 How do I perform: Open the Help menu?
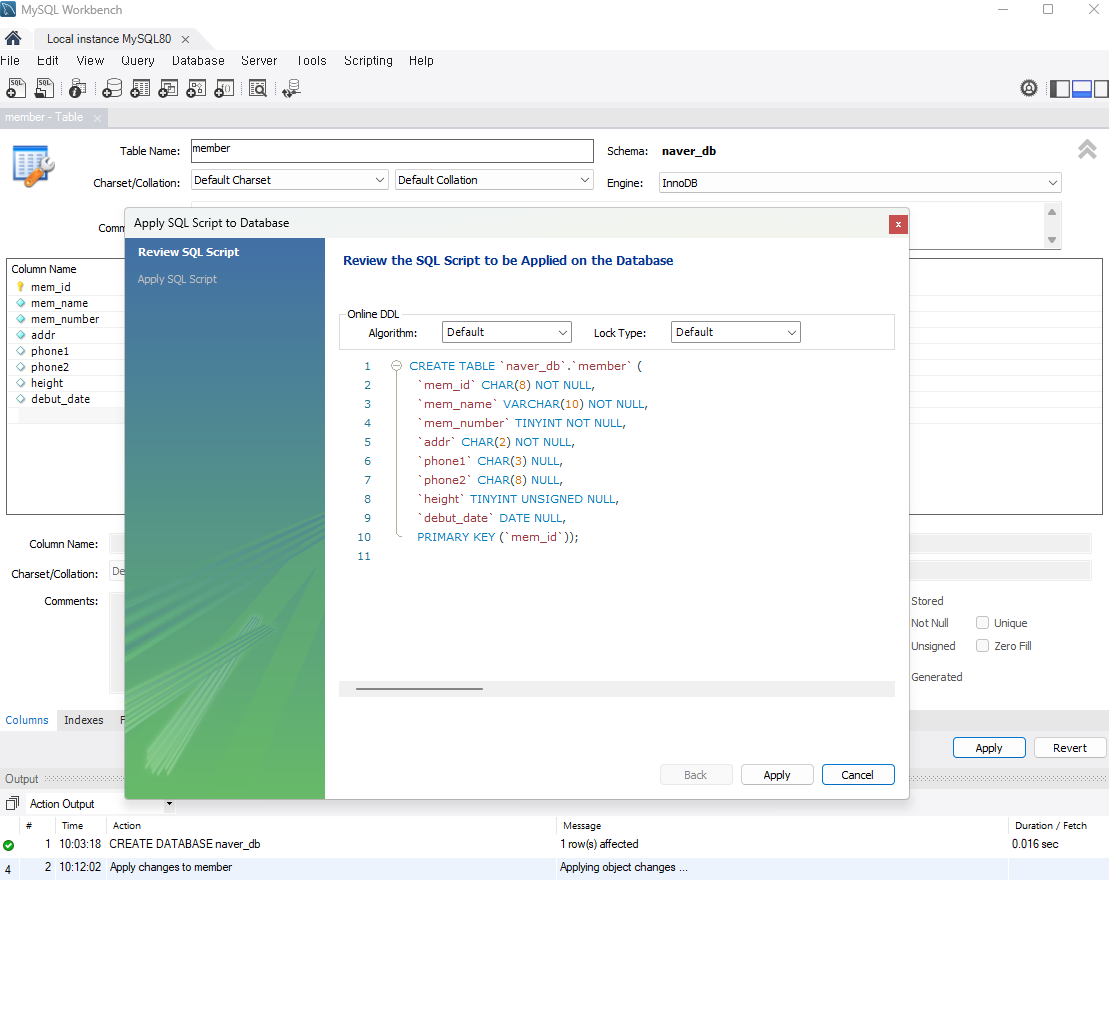pos(421,61)
